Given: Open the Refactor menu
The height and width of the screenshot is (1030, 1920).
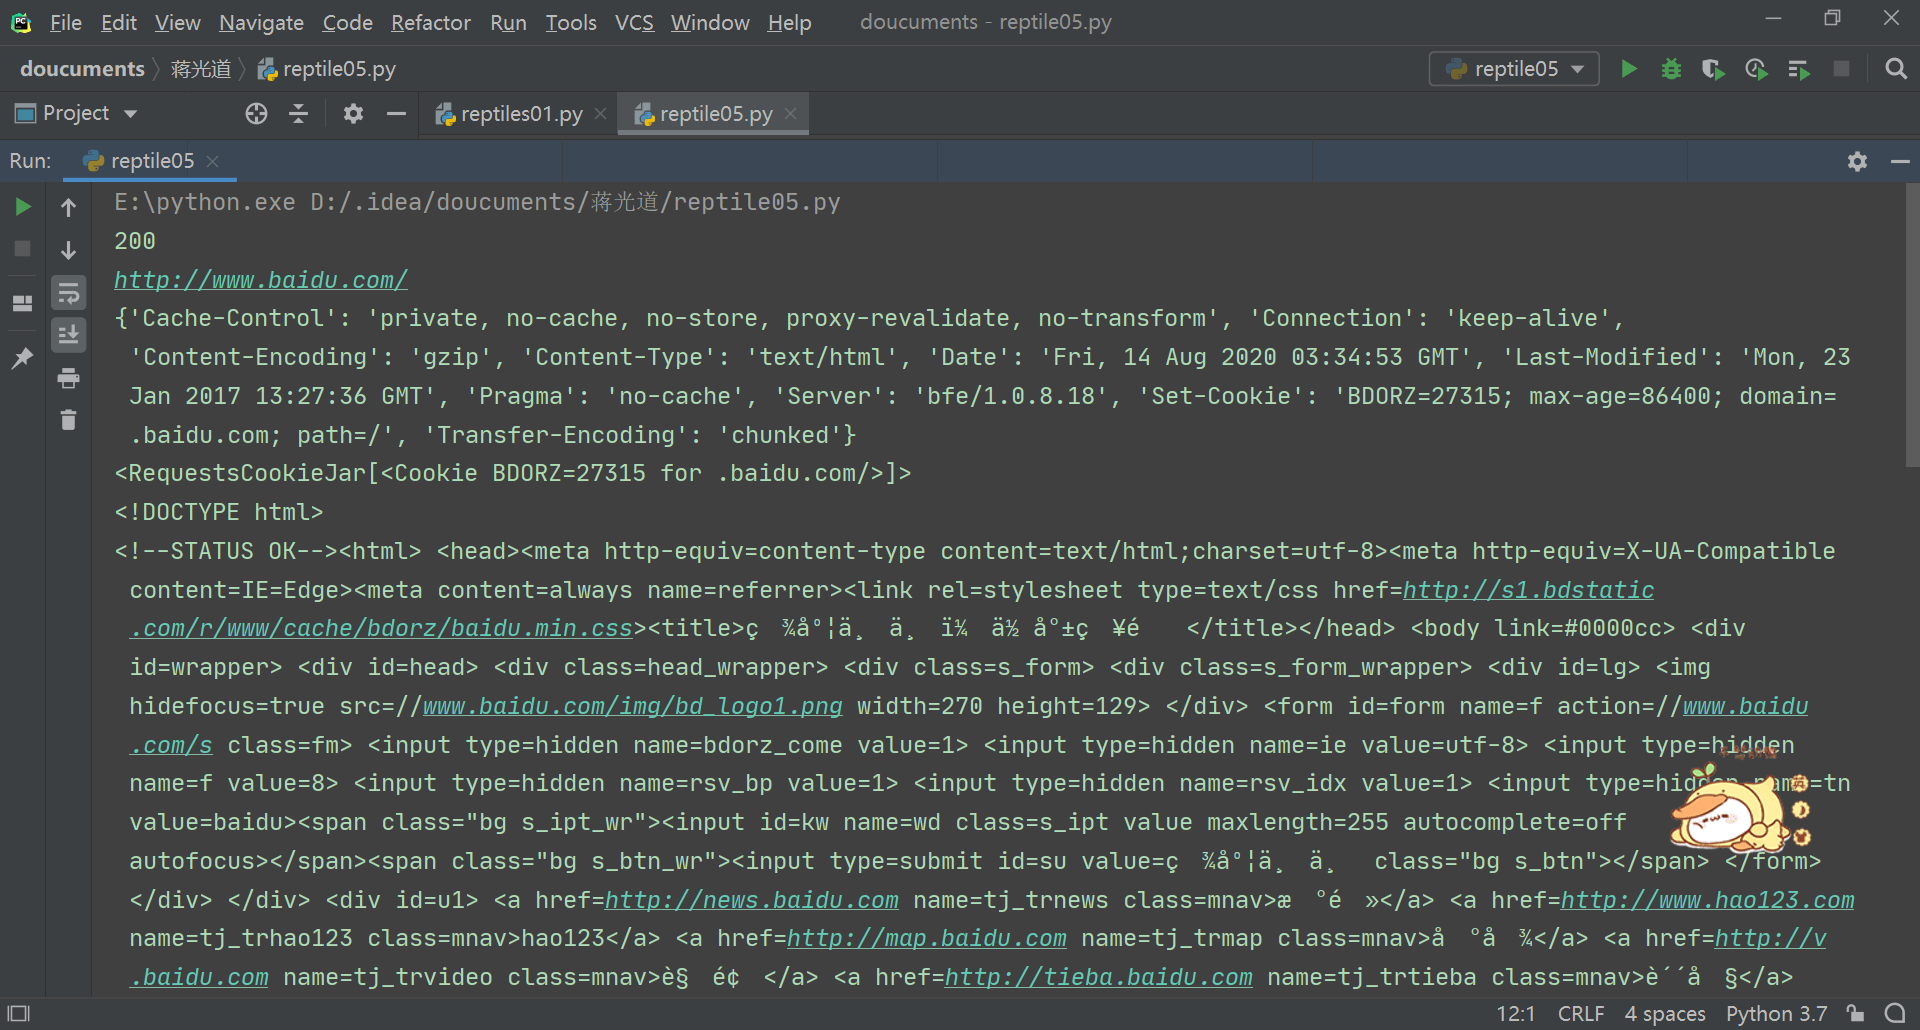Looking at the screenshot, I should (431, 22).
